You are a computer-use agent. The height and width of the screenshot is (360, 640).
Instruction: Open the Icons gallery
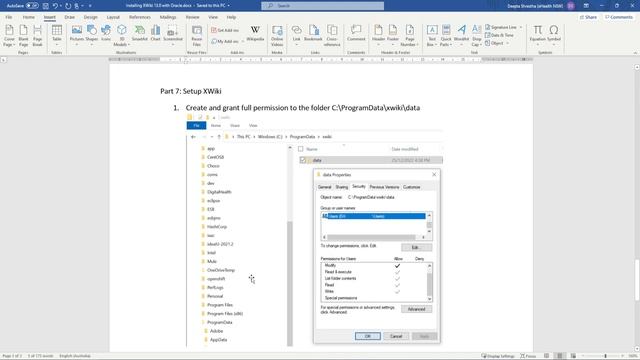(106, 33)
